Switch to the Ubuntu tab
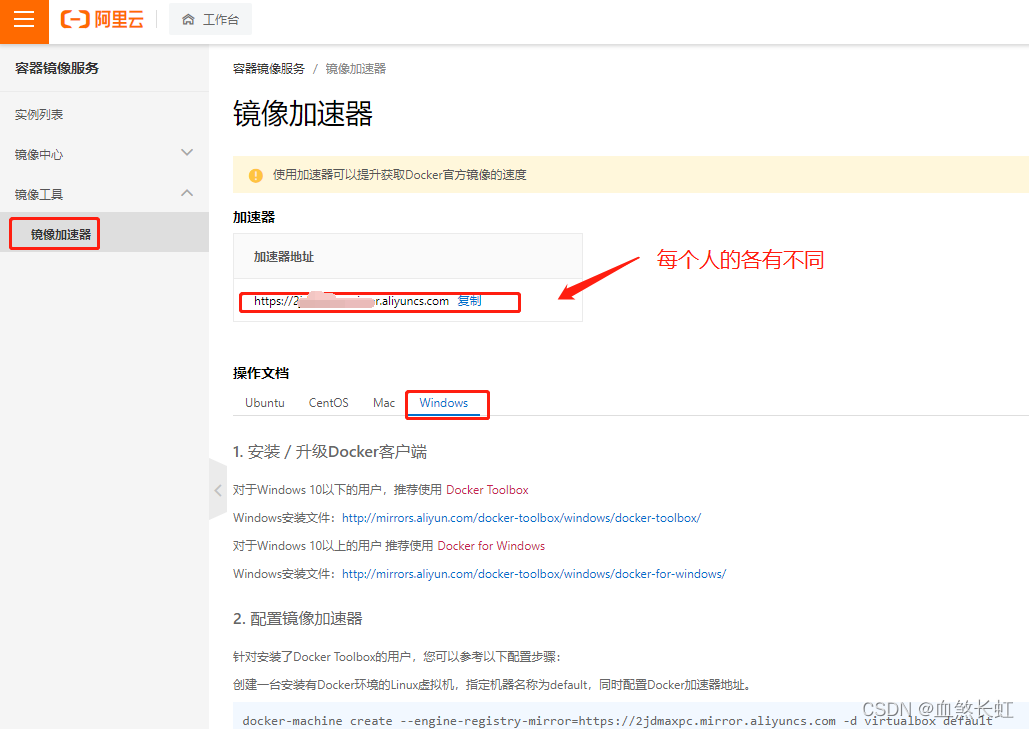1029x729 pixels. pos(264,403)
